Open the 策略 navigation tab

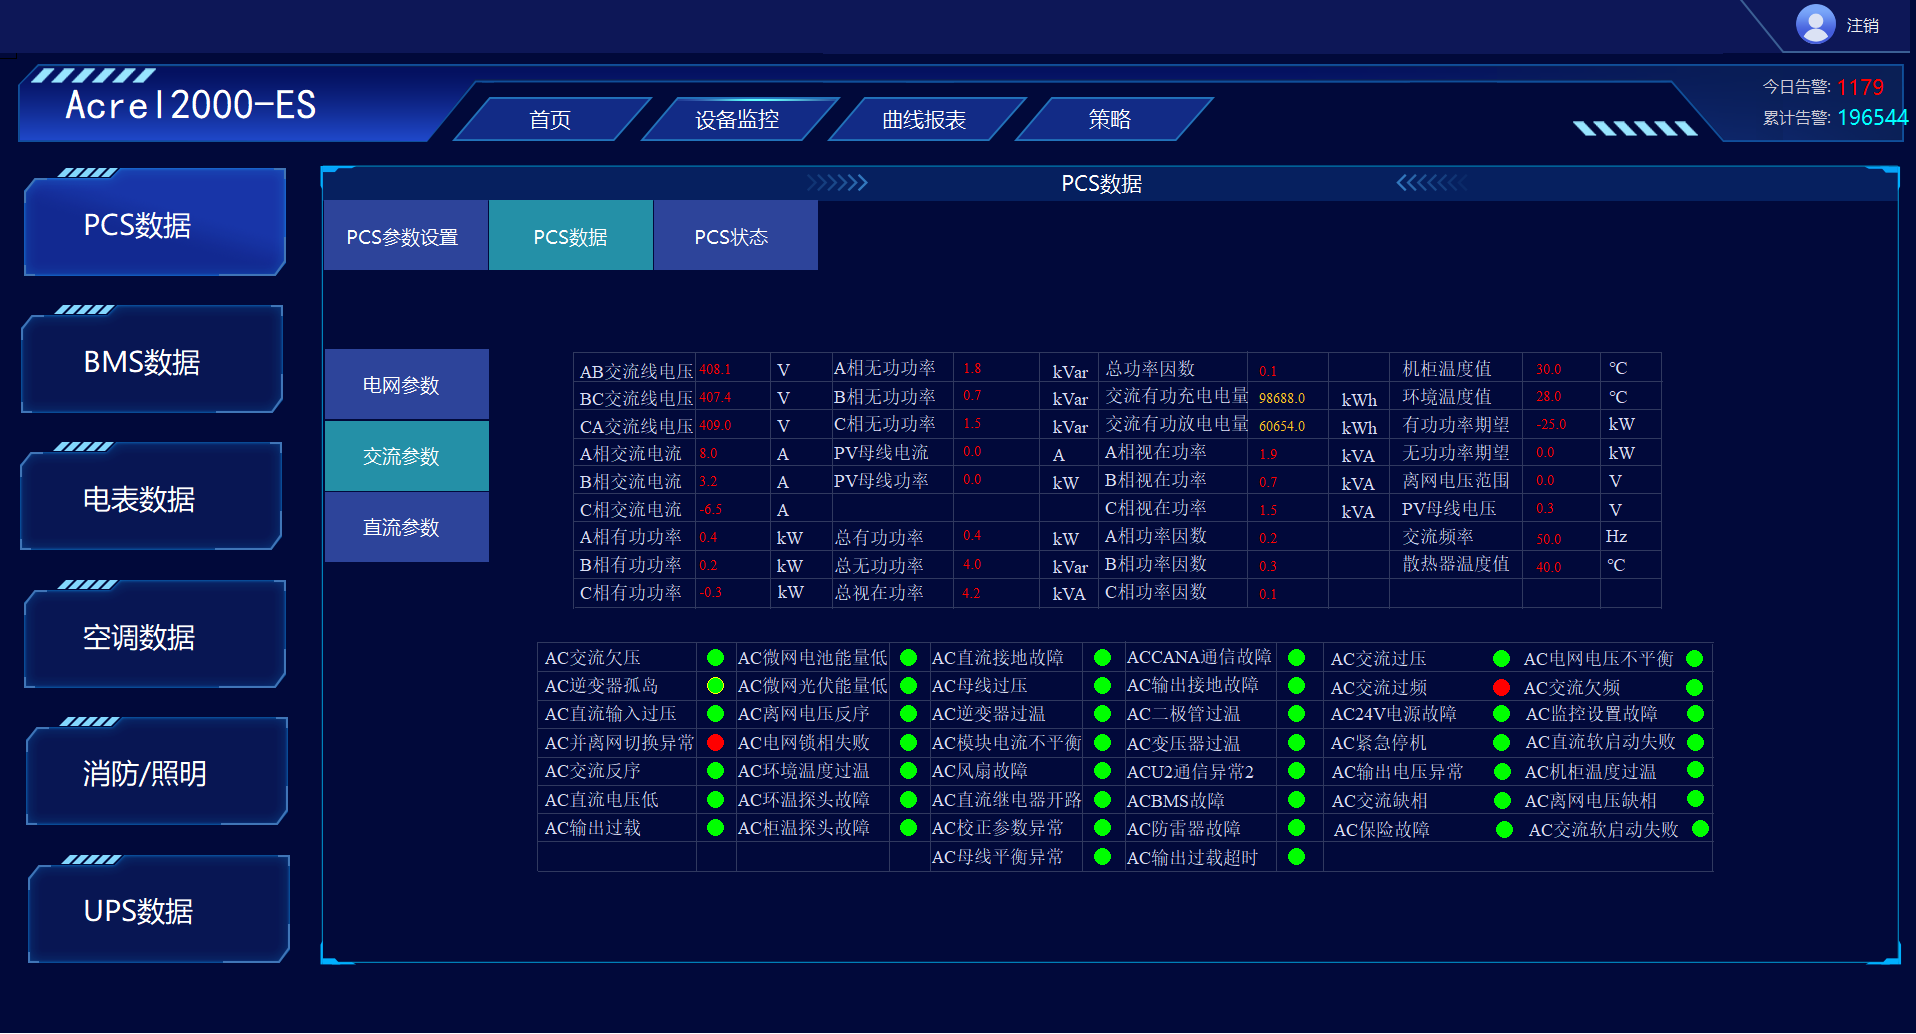(1110, 119)
